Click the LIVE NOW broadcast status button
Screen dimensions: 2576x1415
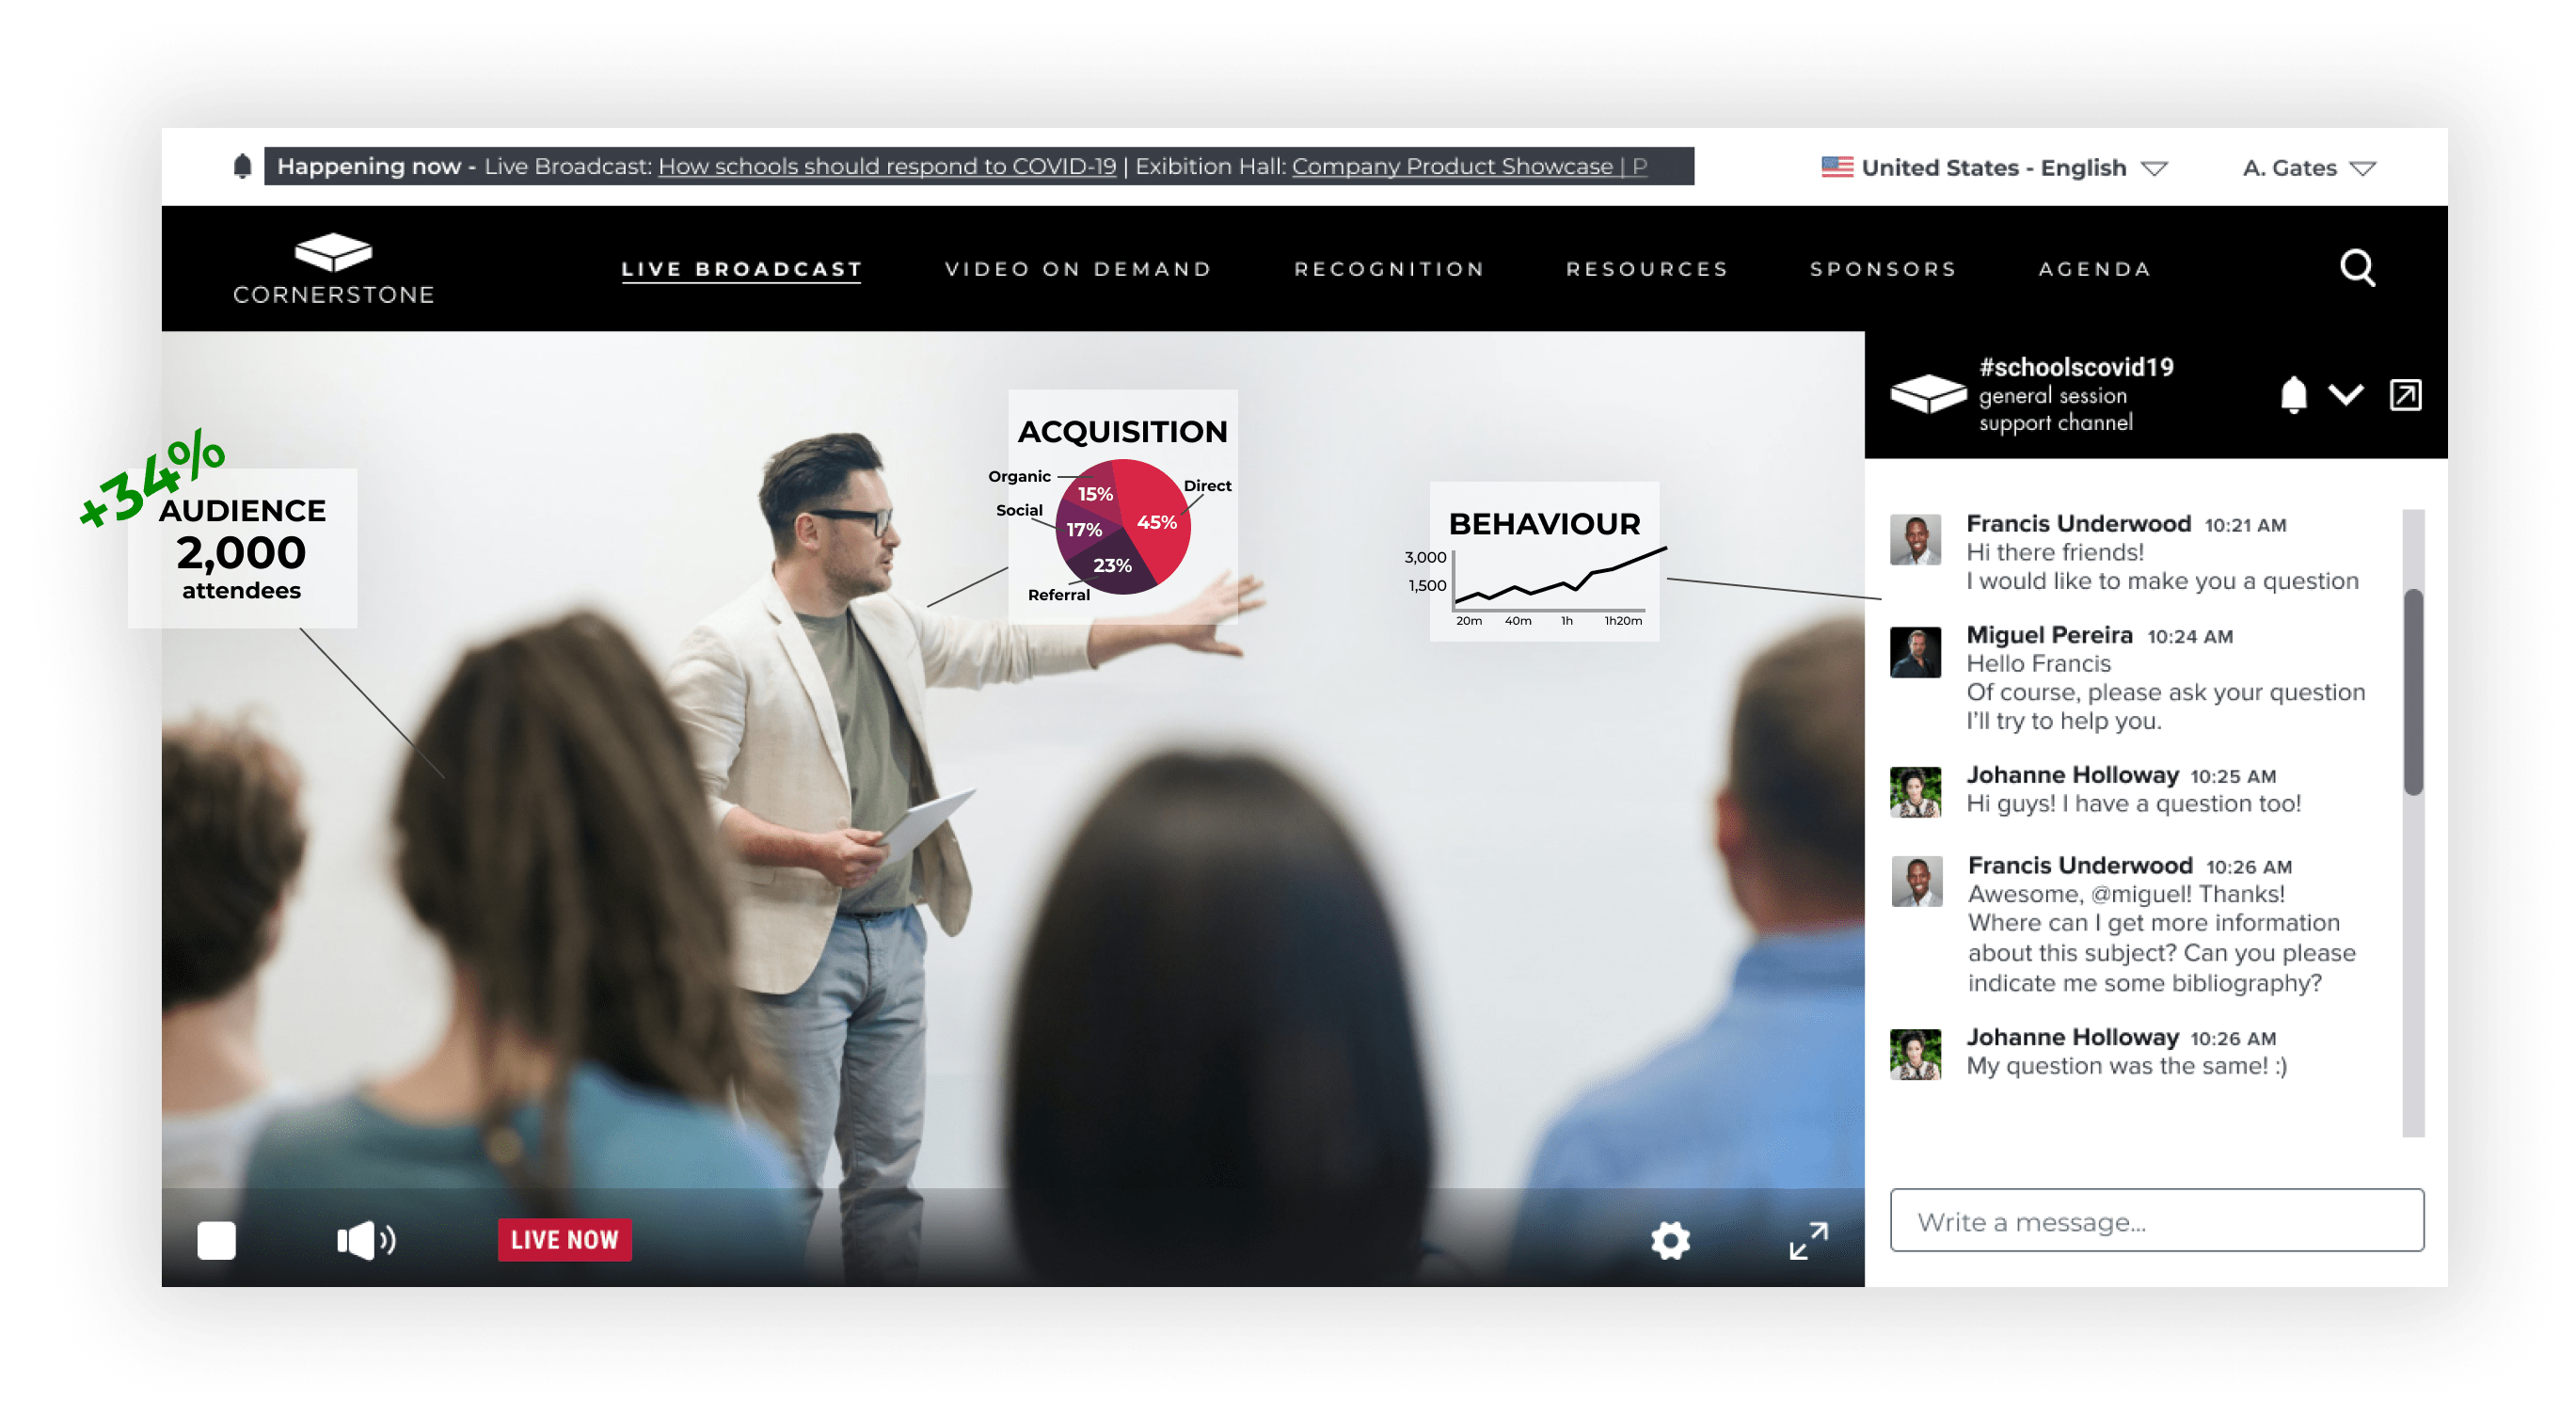[561, 1239]
